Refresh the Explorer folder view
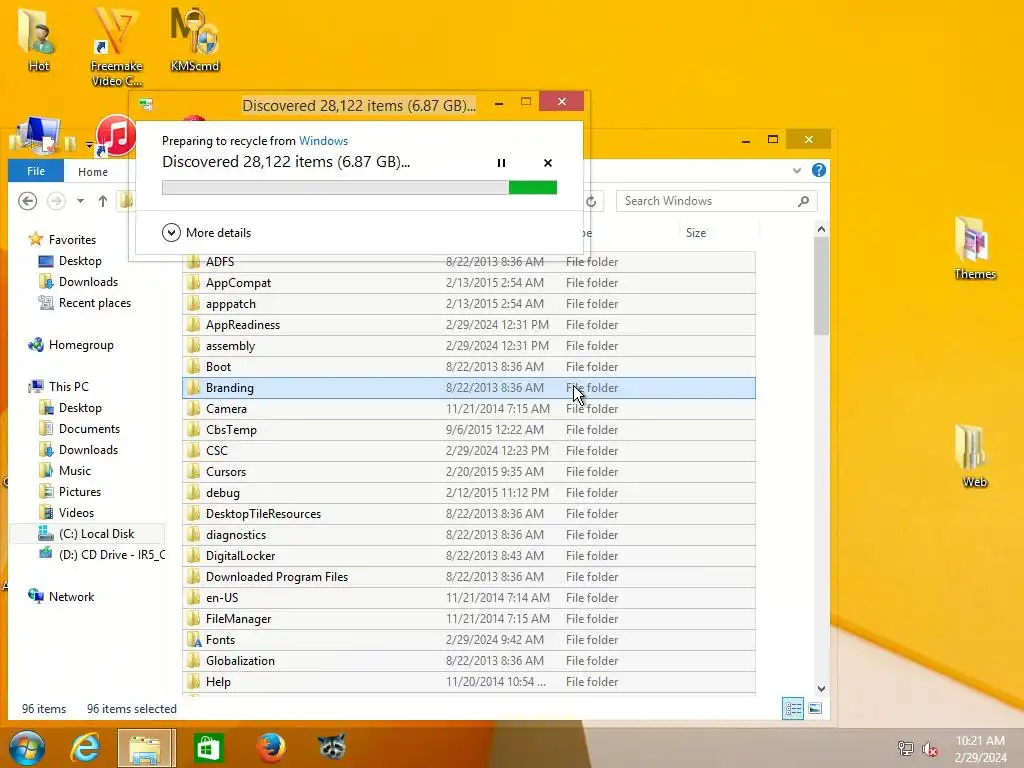Screen dimensions: 1024x768 [591, 201]
